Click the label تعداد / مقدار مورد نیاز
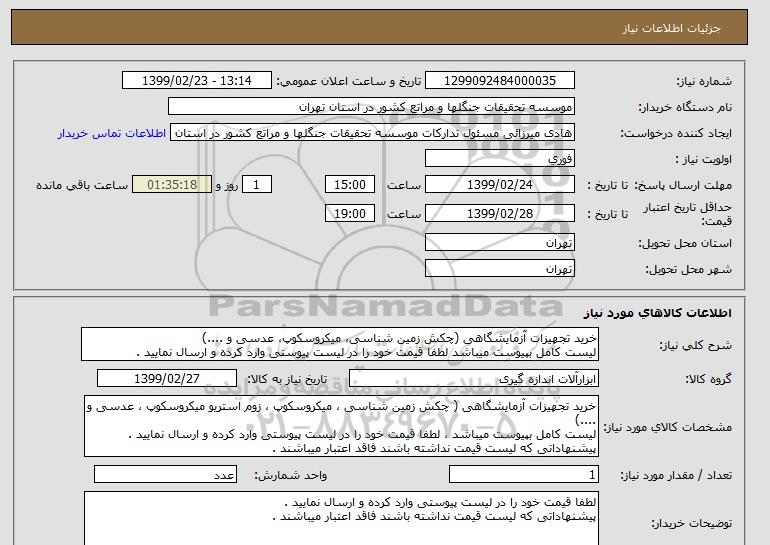This screenshot has width=770, height=545. click(676, 475)
